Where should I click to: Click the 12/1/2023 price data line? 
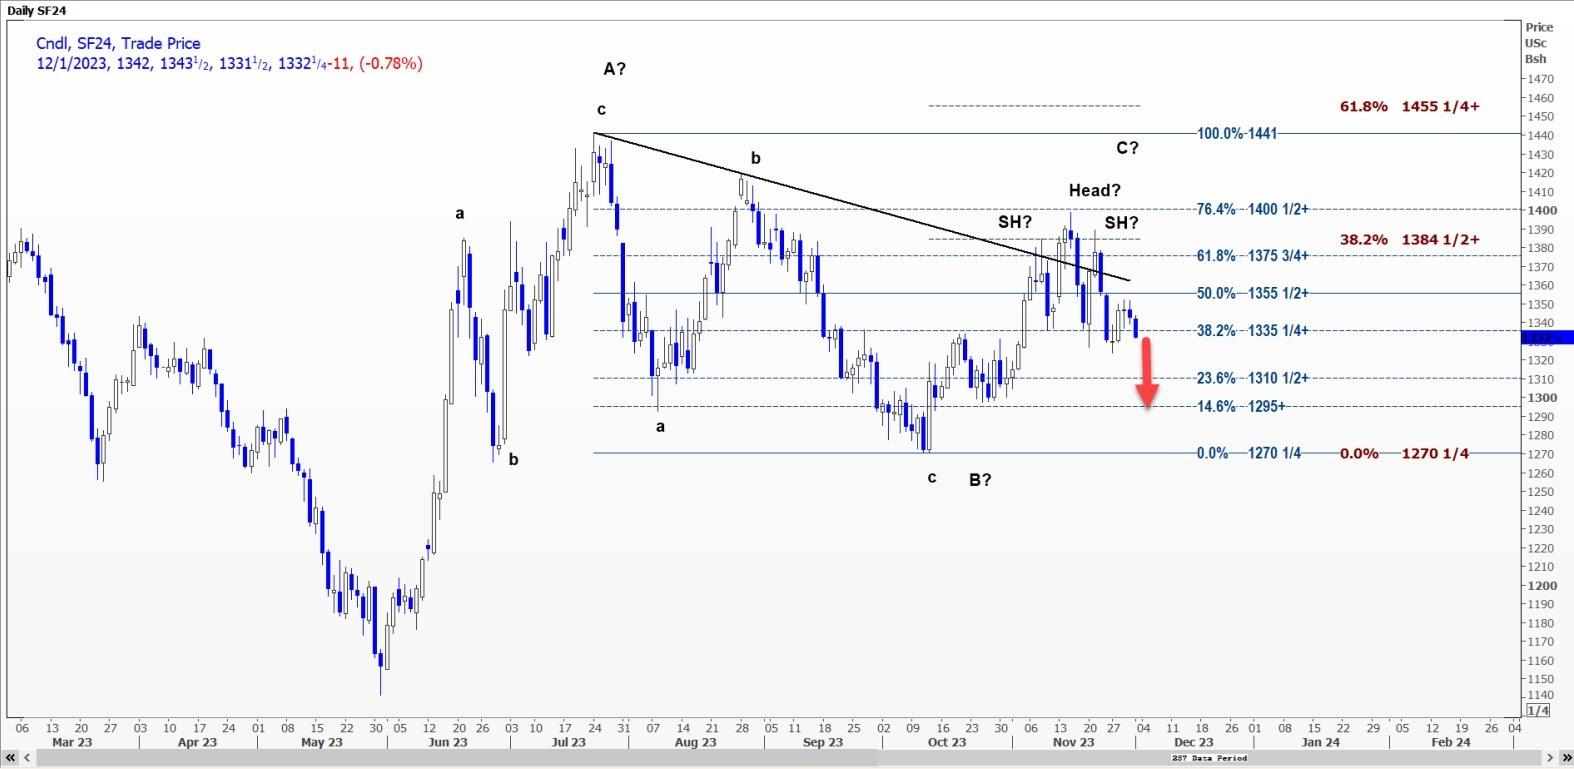tap(229, 63)
